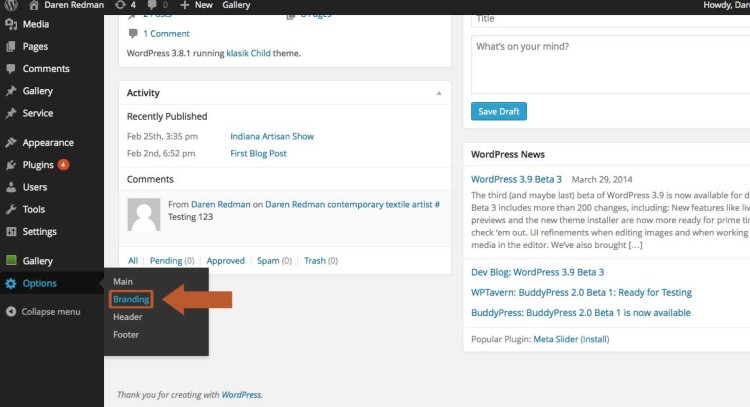Image resolution: width=750 pixels, height=407 pixels.
Task: Click Gallery in the top admin bar
Action: [236, 5]
